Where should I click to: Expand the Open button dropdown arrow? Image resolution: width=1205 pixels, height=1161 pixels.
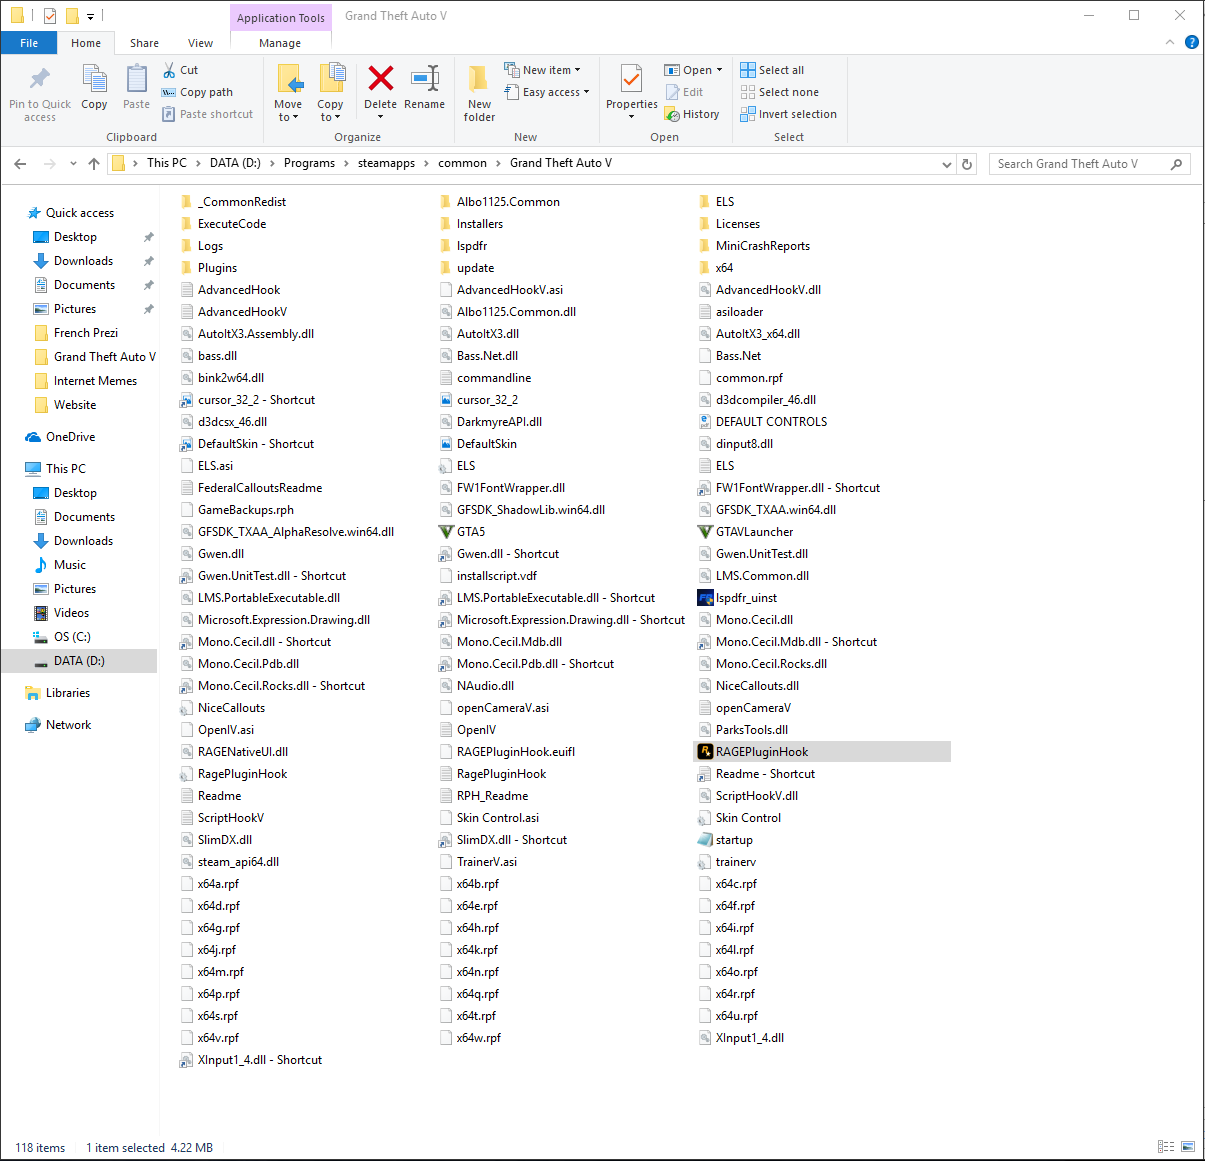[719, 70]
